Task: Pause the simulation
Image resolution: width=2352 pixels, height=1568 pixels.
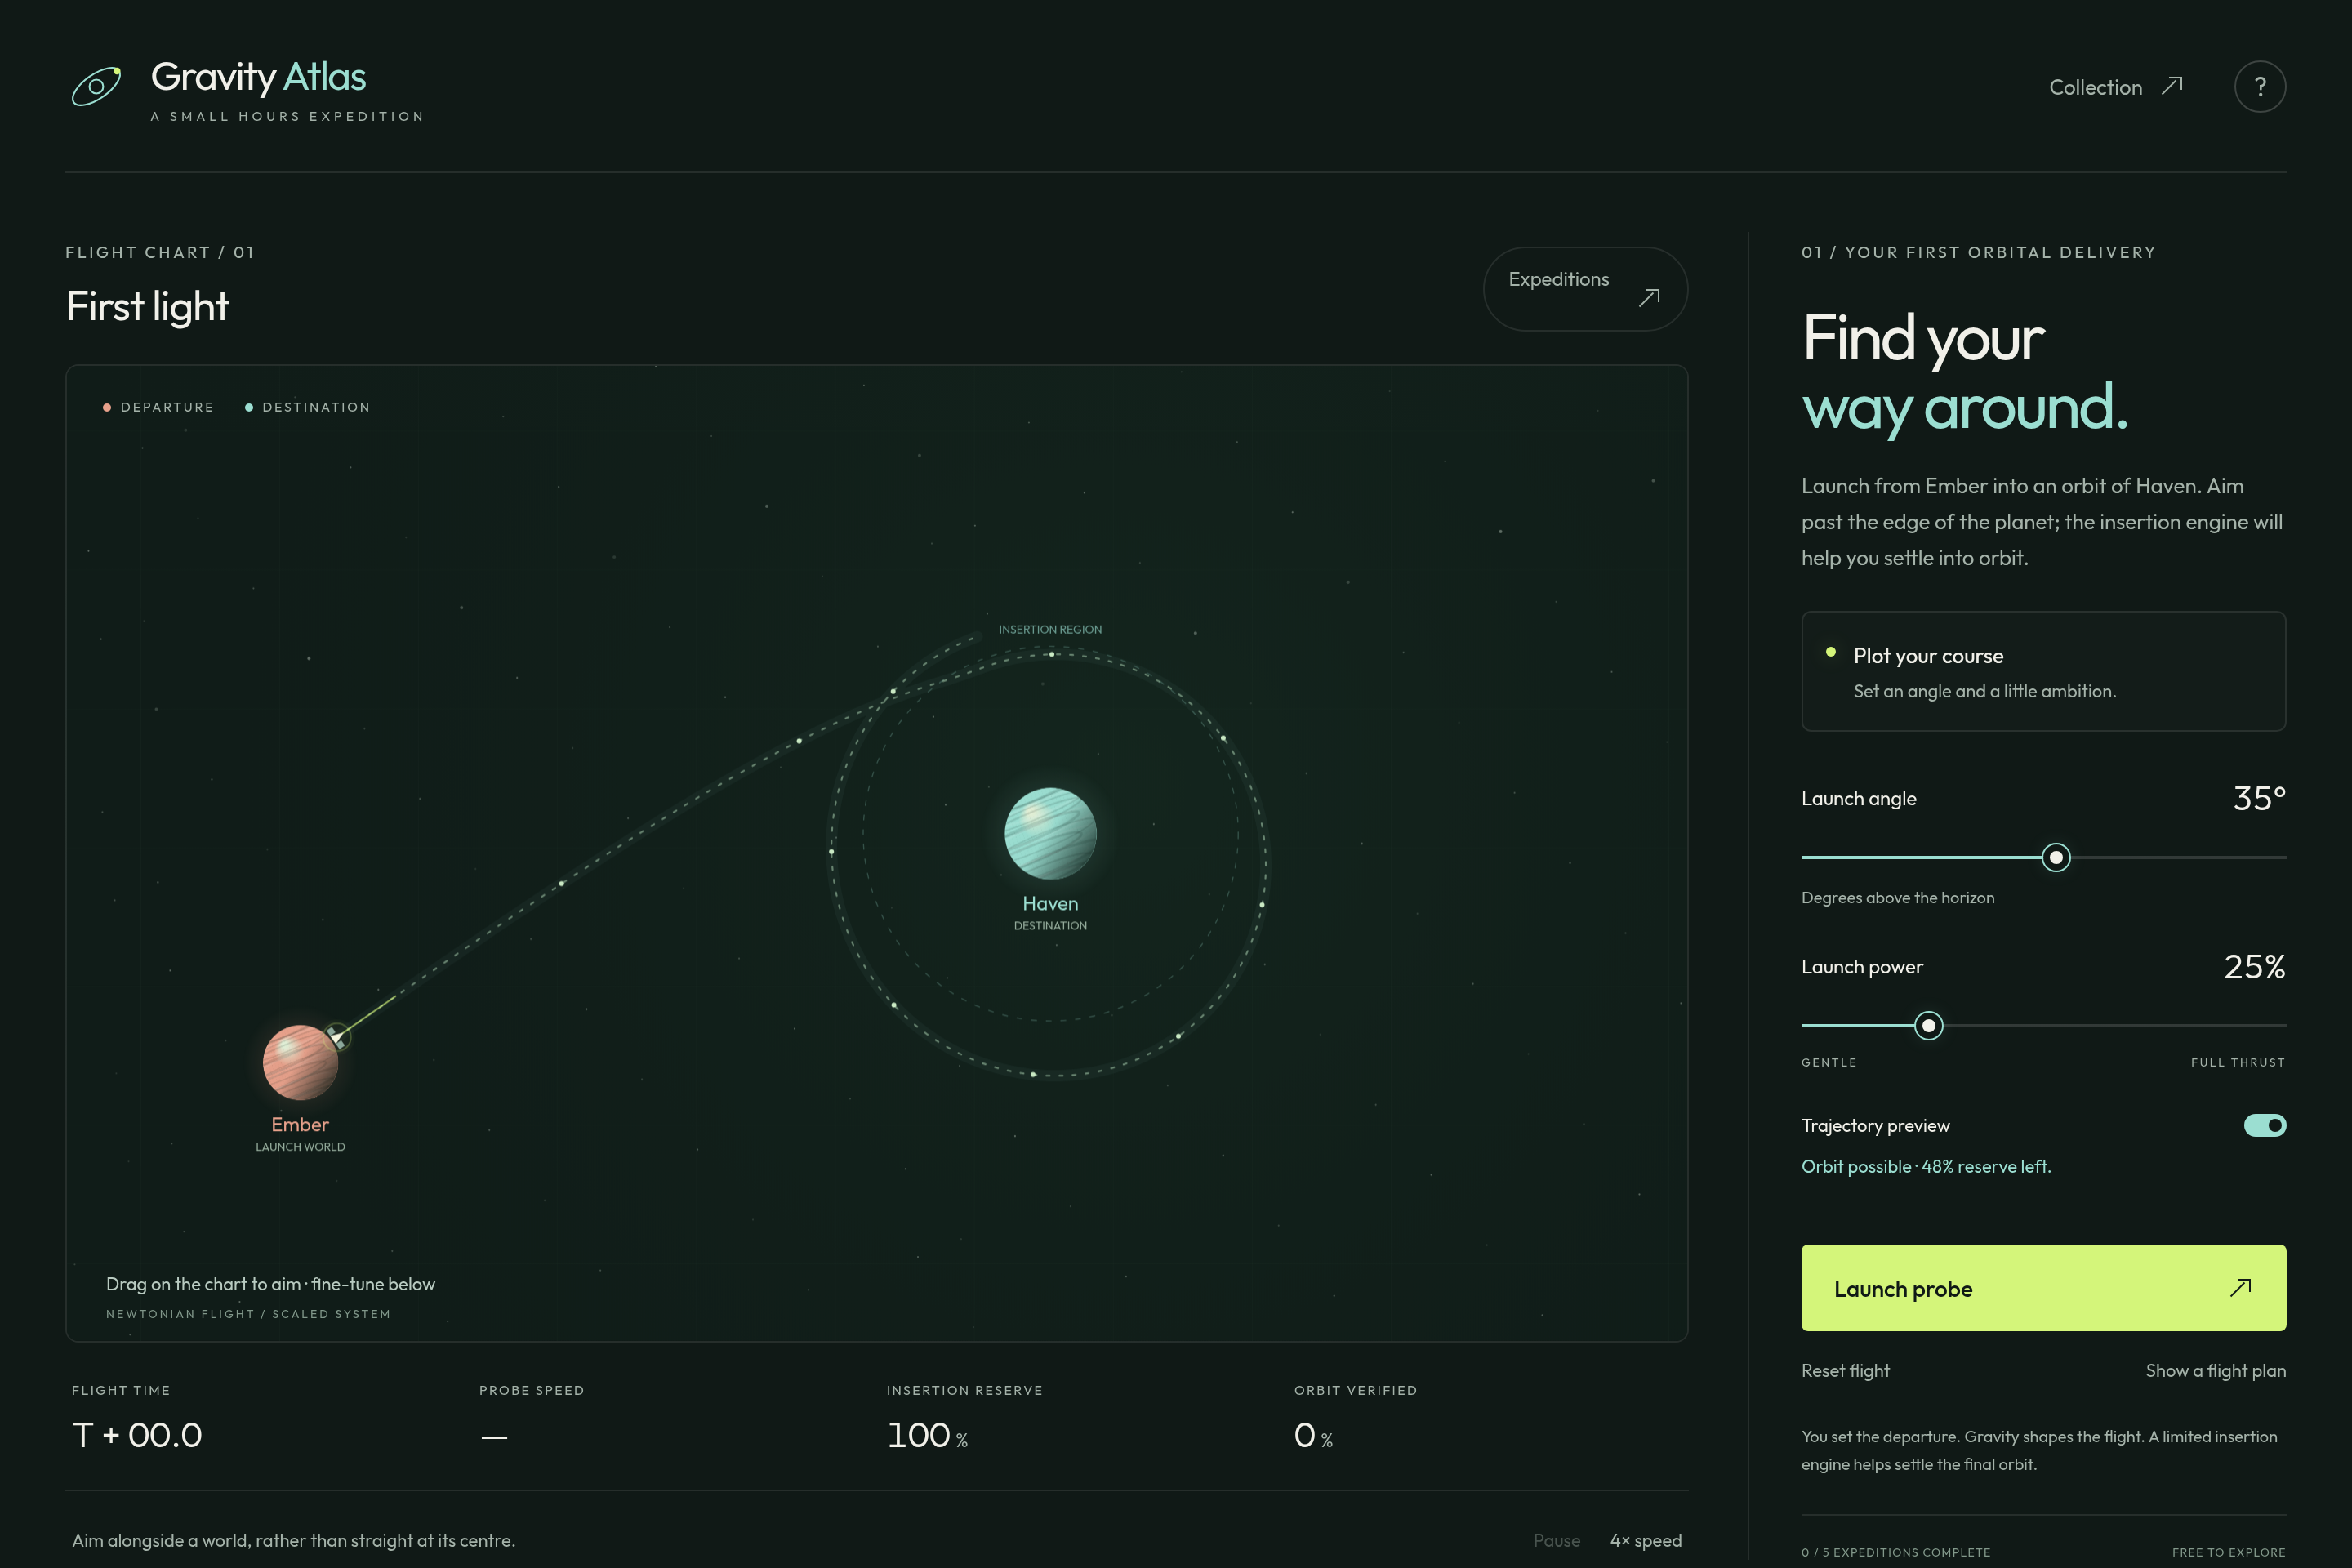Action: tap(1556, 1540)
